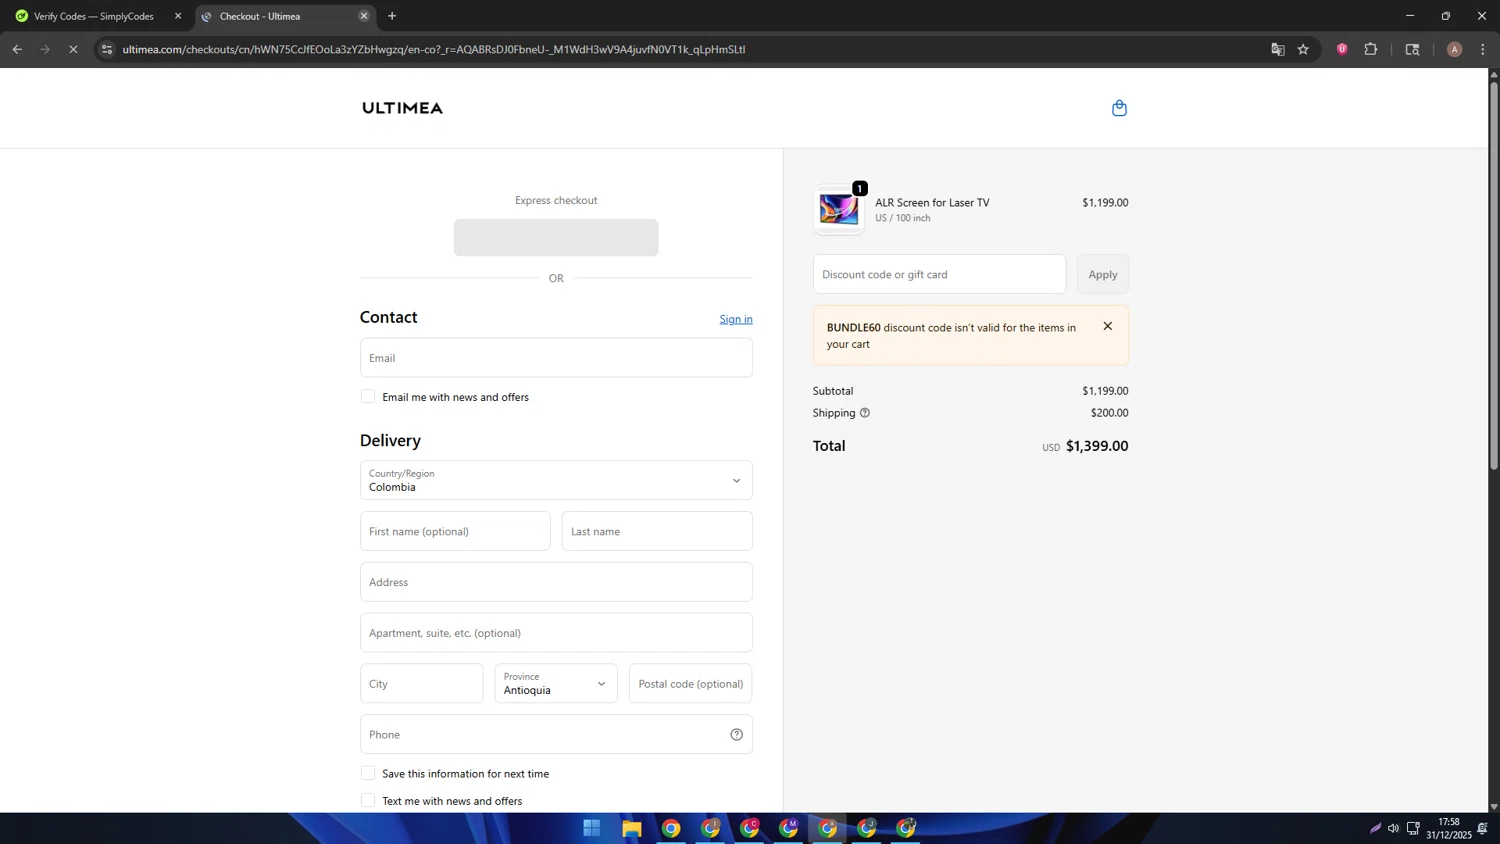Click the Discount code or gift card field
Image resolution: width=1500 pixels, height=844 pixels.
click(939, 274)
